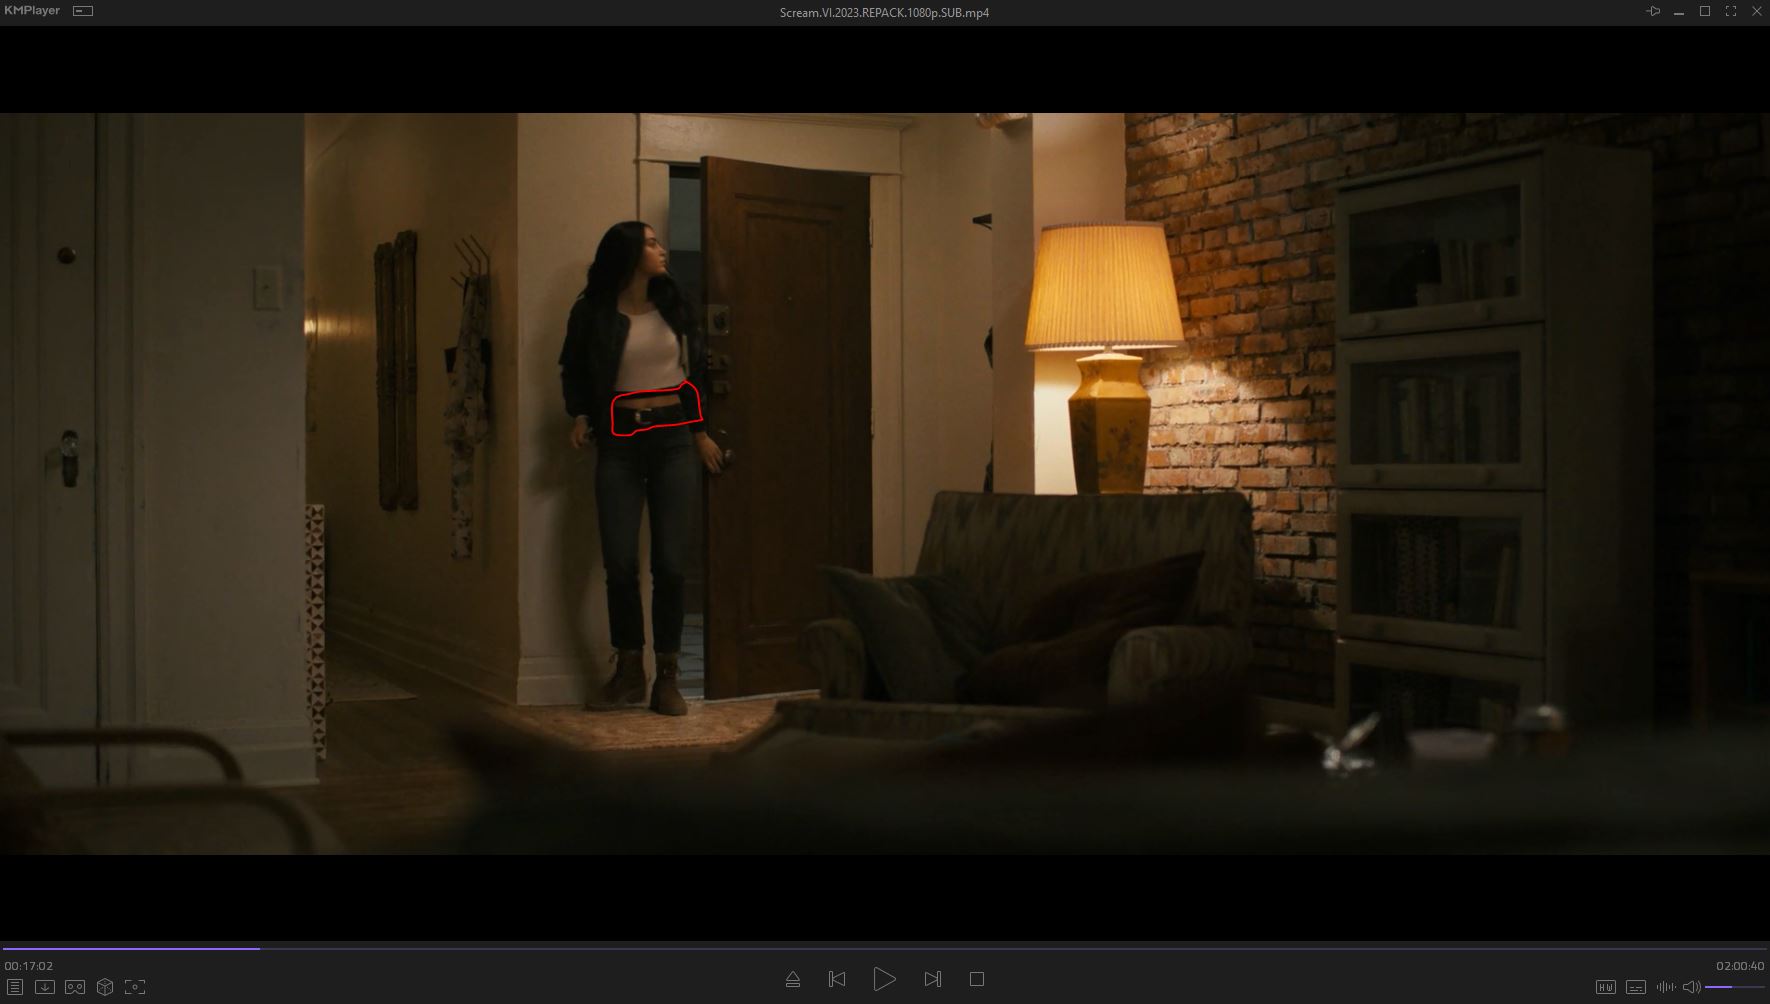The height and width of the screenshot is (1004, 1770).
Task: Toggle subtitles with the caption icon
Action: click(x=1636, y=987)
